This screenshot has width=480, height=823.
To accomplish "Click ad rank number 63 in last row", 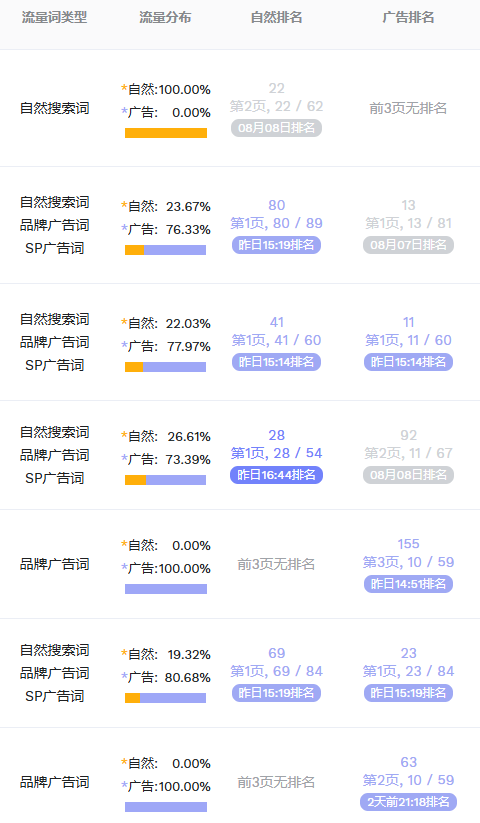I will [x=408, y=762].
